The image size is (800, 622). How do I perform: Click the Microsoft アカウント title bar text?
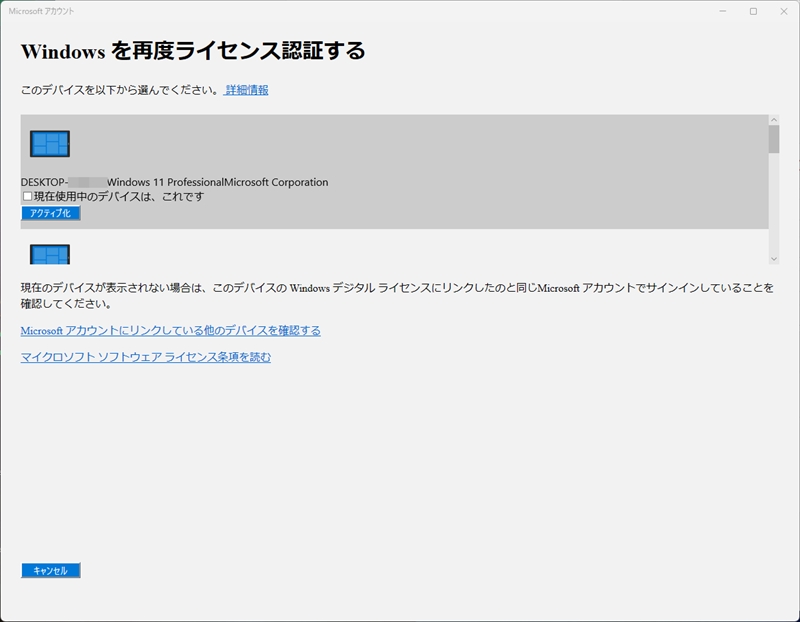pos(41,11)
